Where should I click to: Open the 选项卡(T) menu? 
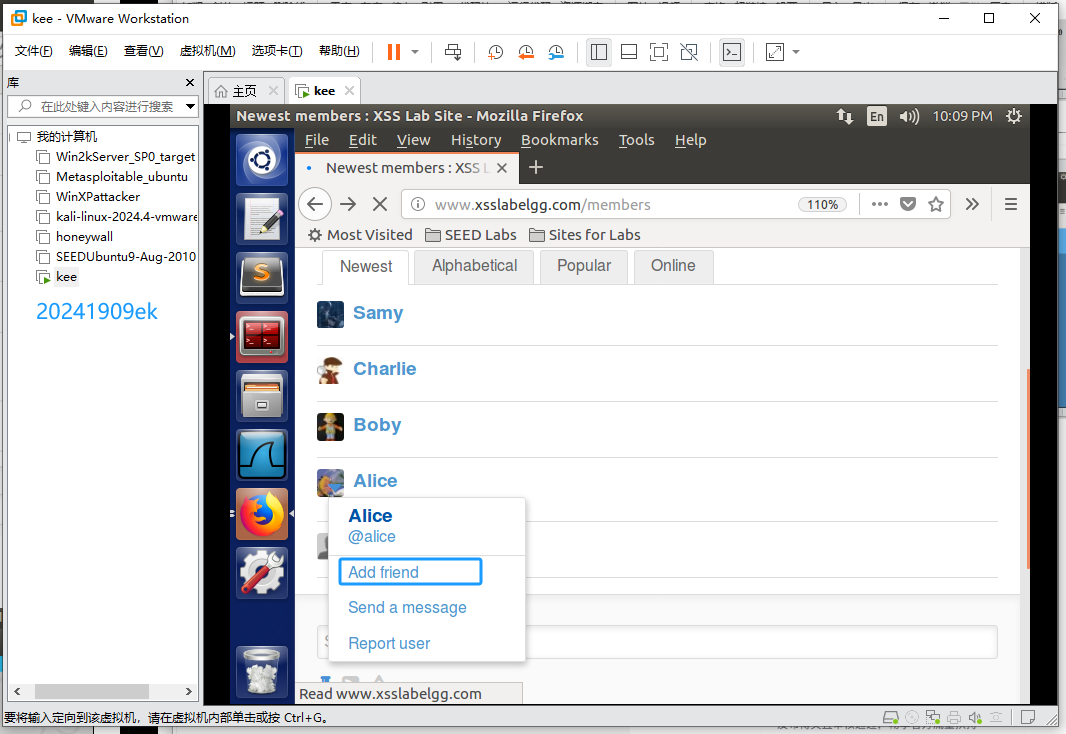[x=277, y=51]
